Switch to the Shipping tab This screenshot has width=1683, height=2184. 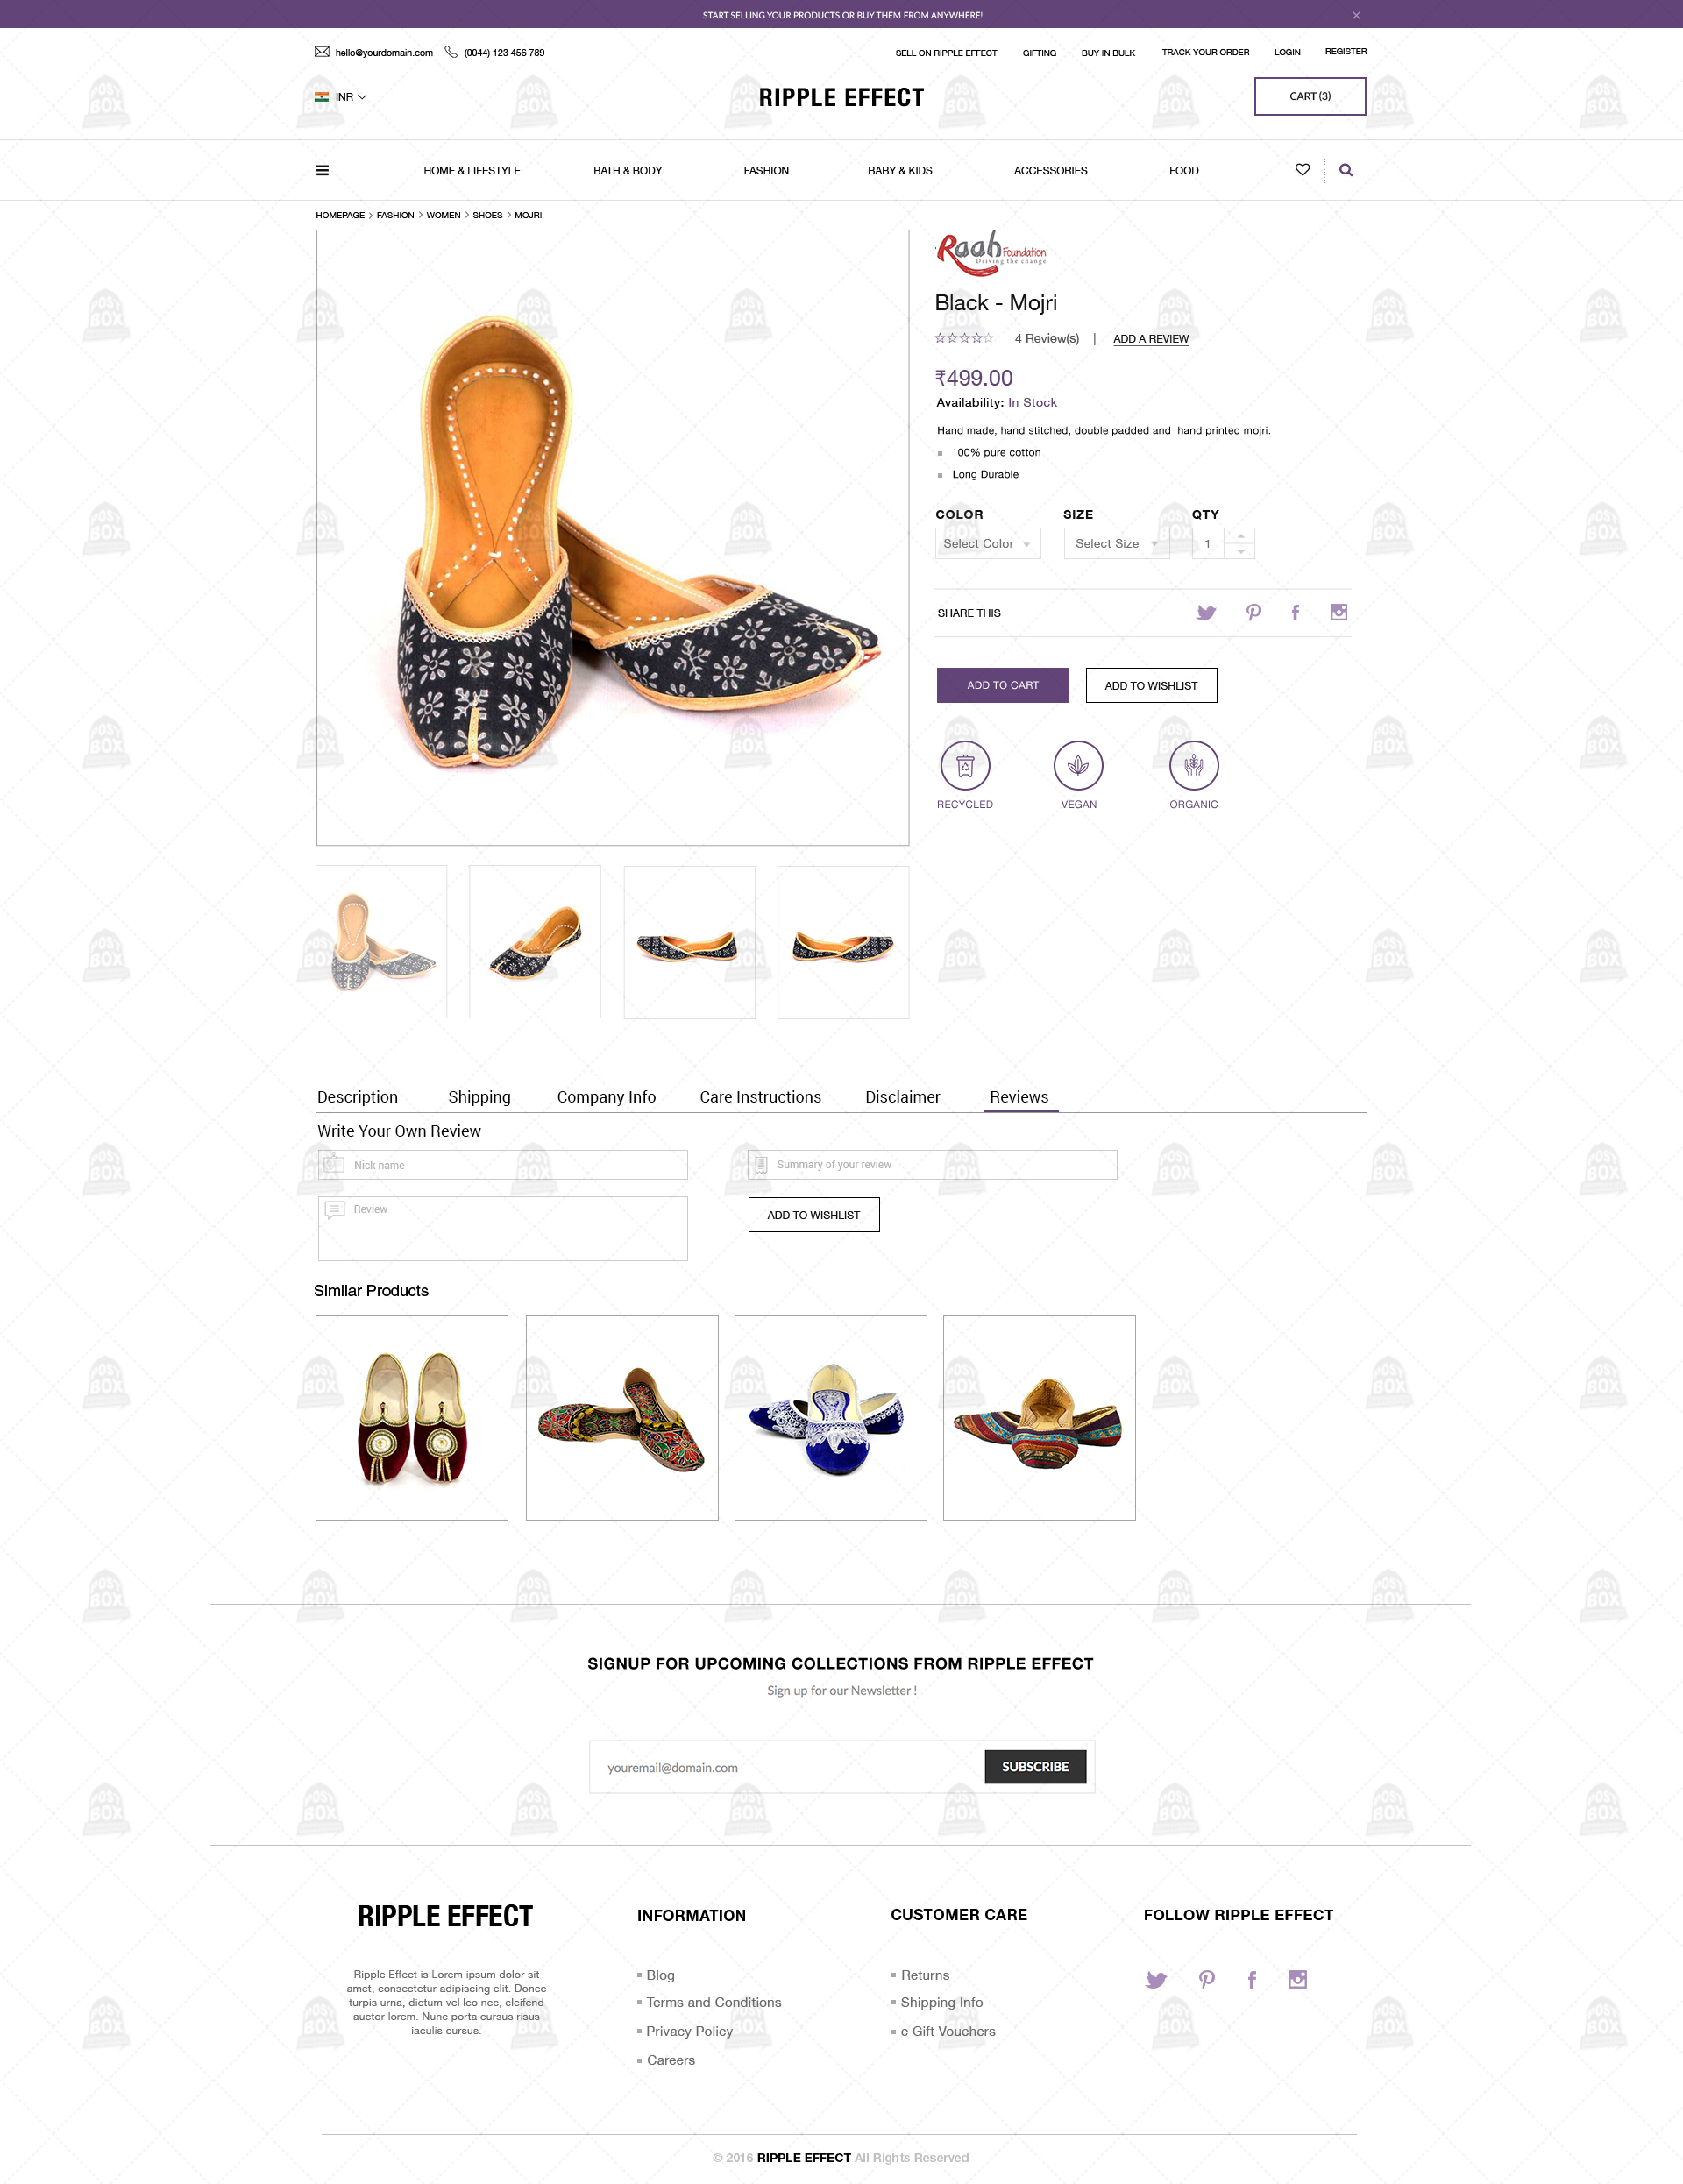coord(479,1097)
